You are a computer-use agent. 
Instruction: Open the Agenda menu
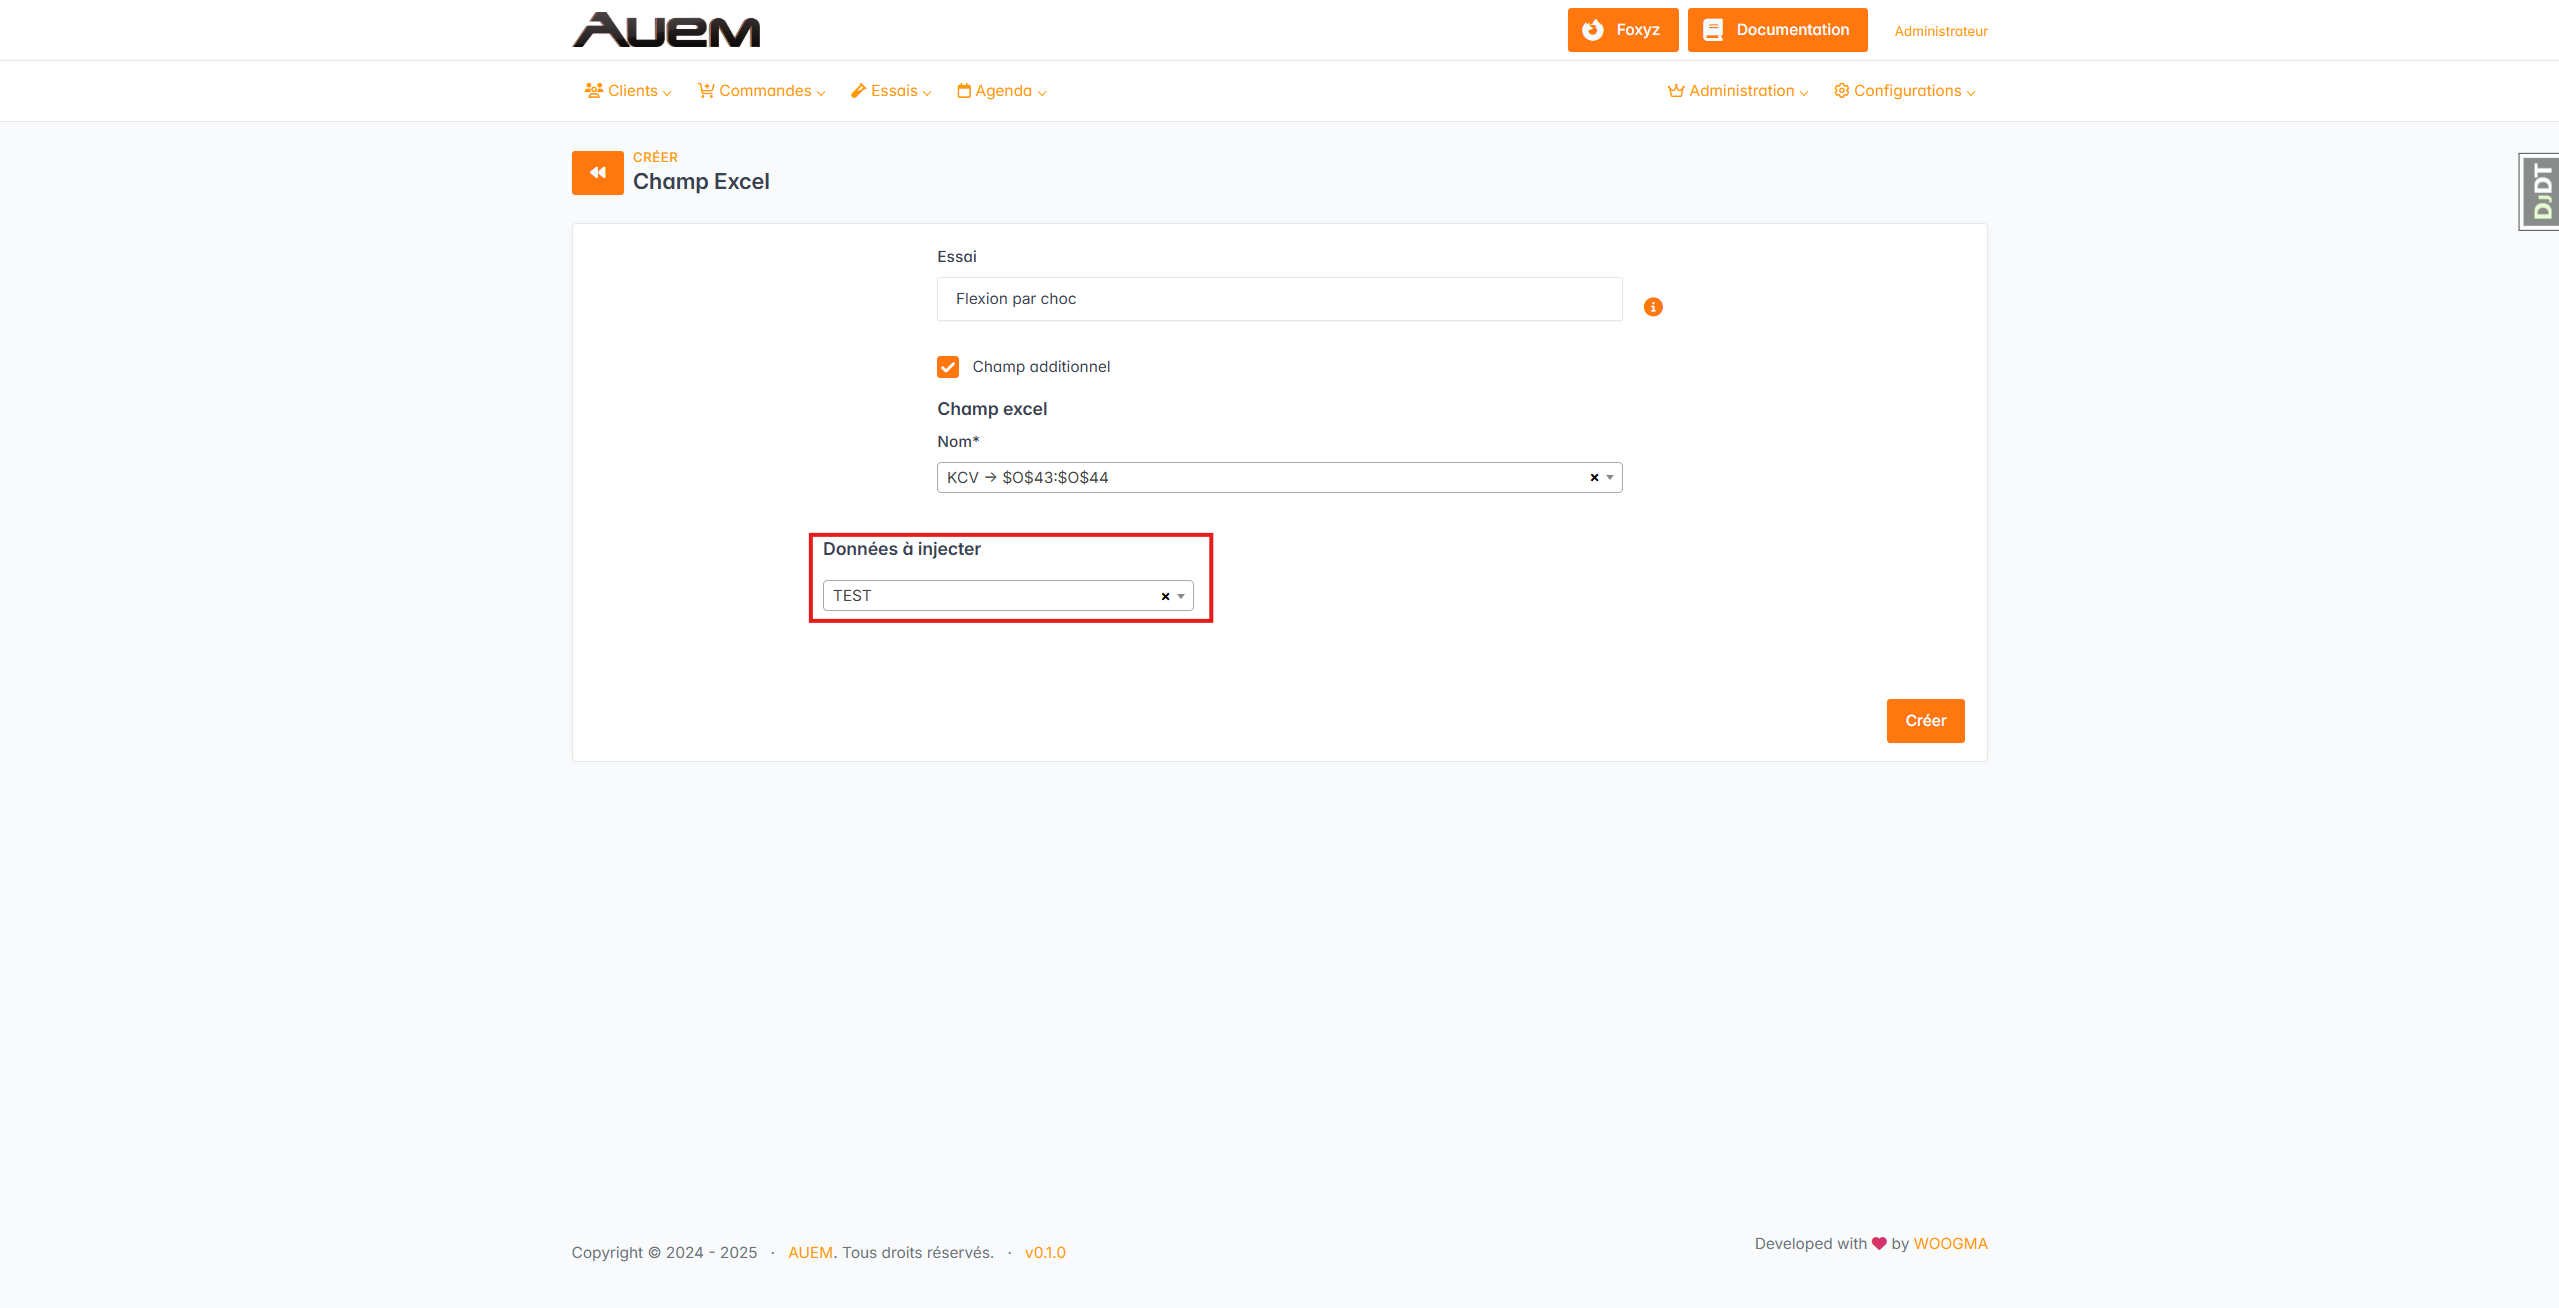click(1001, 91)
